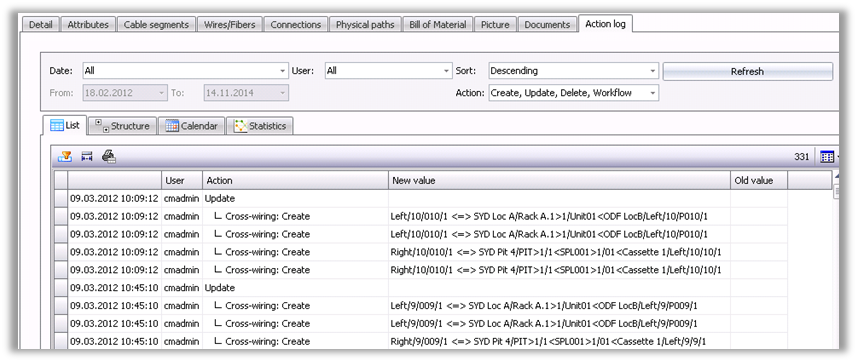Screen dimensions: 857x362
Task: Click row selector of the 10:09:12 Update row
Action: click(x=61, y=199)
